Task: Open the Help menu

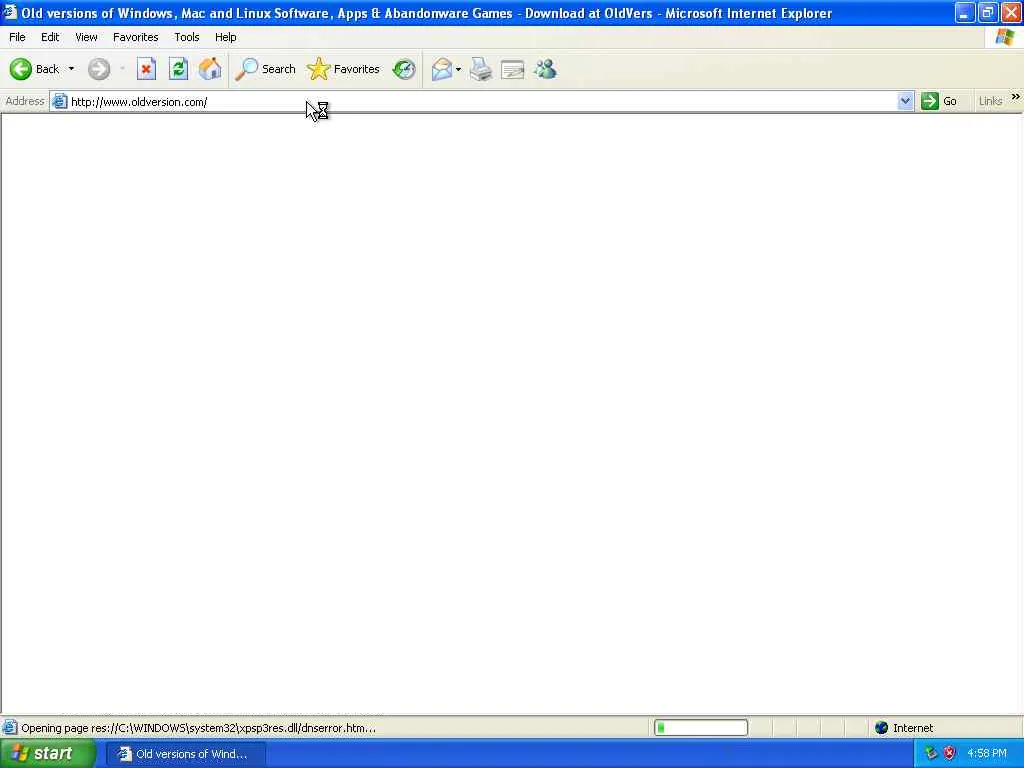Action: 226,37
